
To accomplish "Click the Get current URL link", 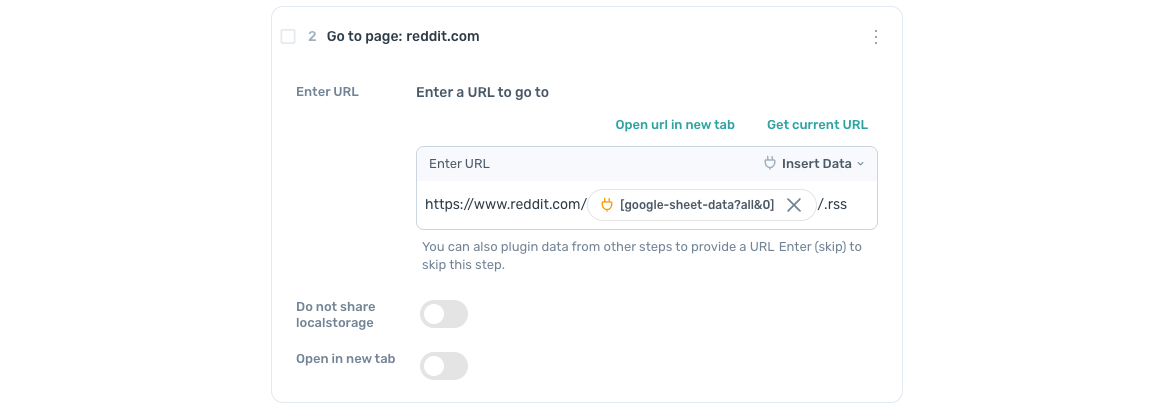I will (817, 125).
